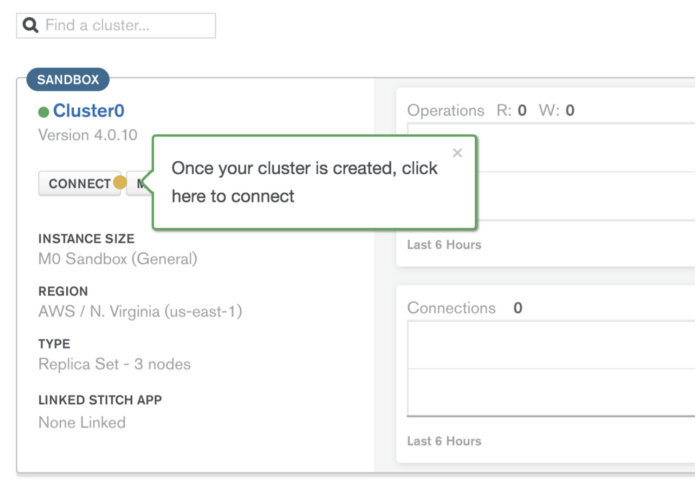Click Last 6 Hours under Connections chart
700x482 pixels.
444,441
